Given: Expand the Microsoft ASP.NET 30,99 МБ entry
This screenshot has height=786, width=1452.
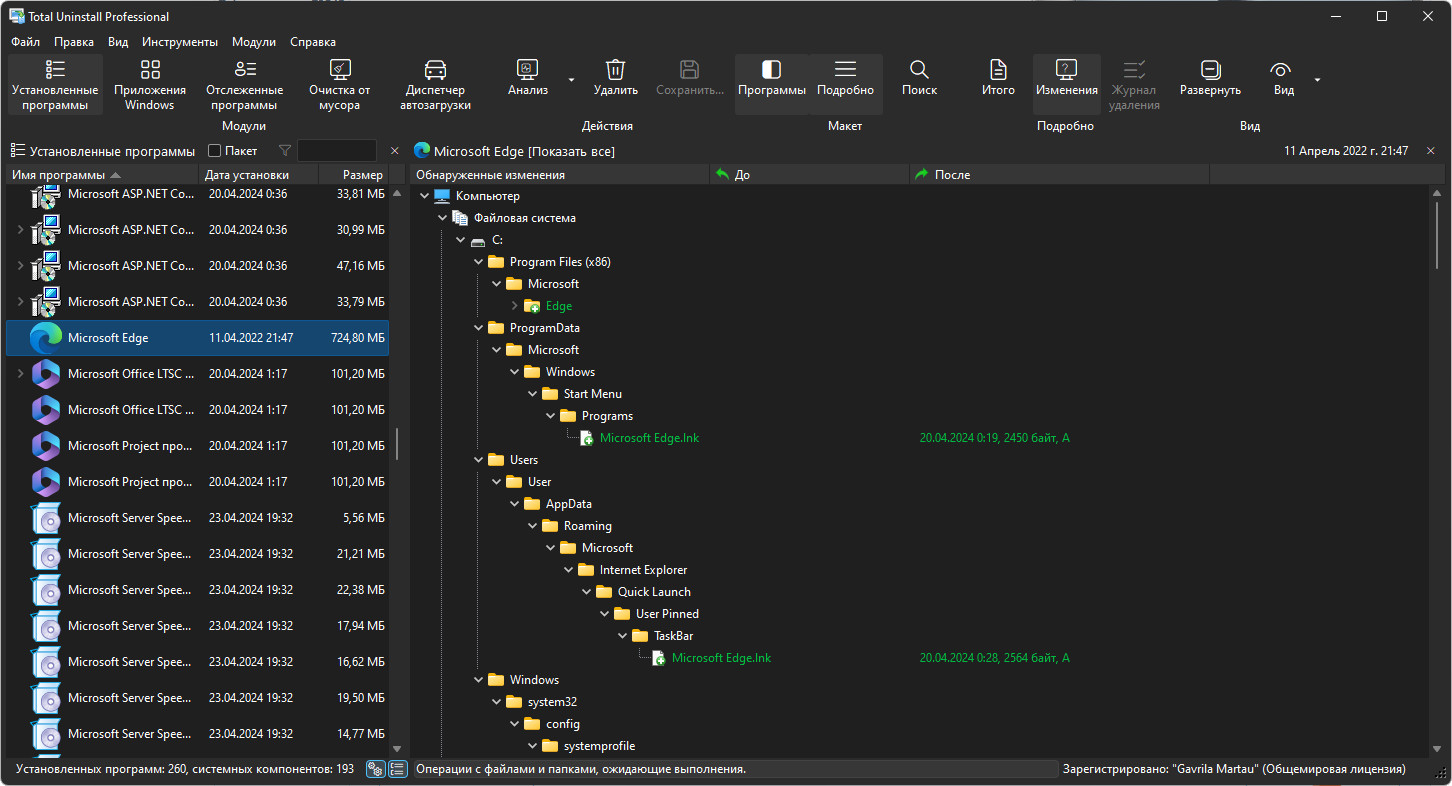Looking at the screenshot, I should tap(20, 230).
